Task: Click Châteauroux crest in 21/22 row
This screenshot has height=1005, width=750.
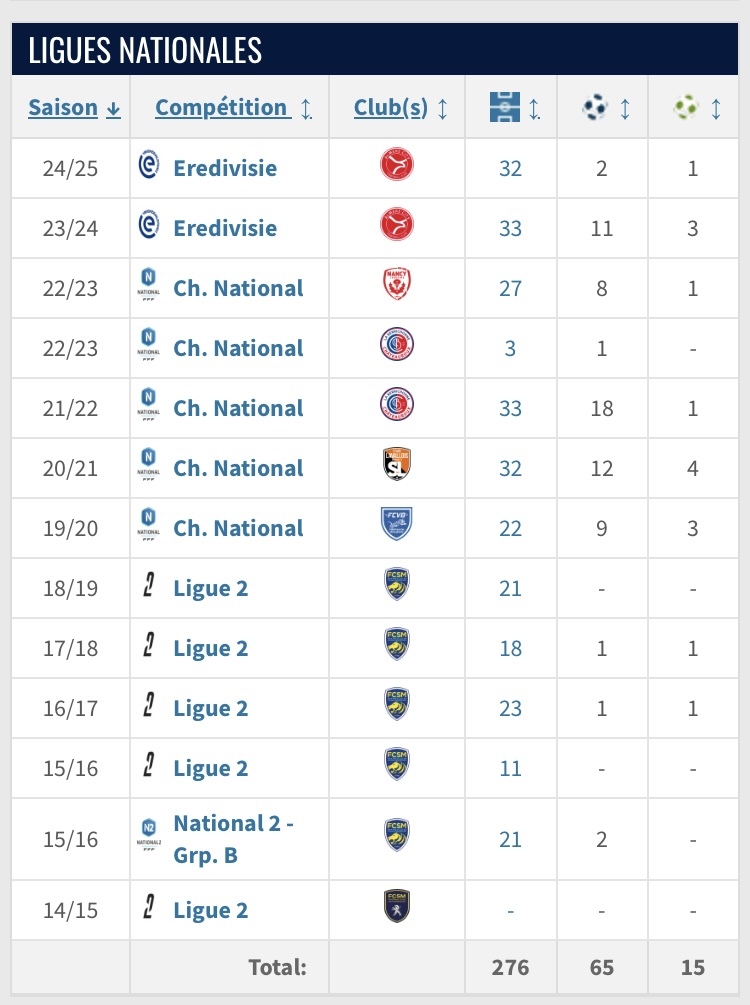Action: coord(397,404)
